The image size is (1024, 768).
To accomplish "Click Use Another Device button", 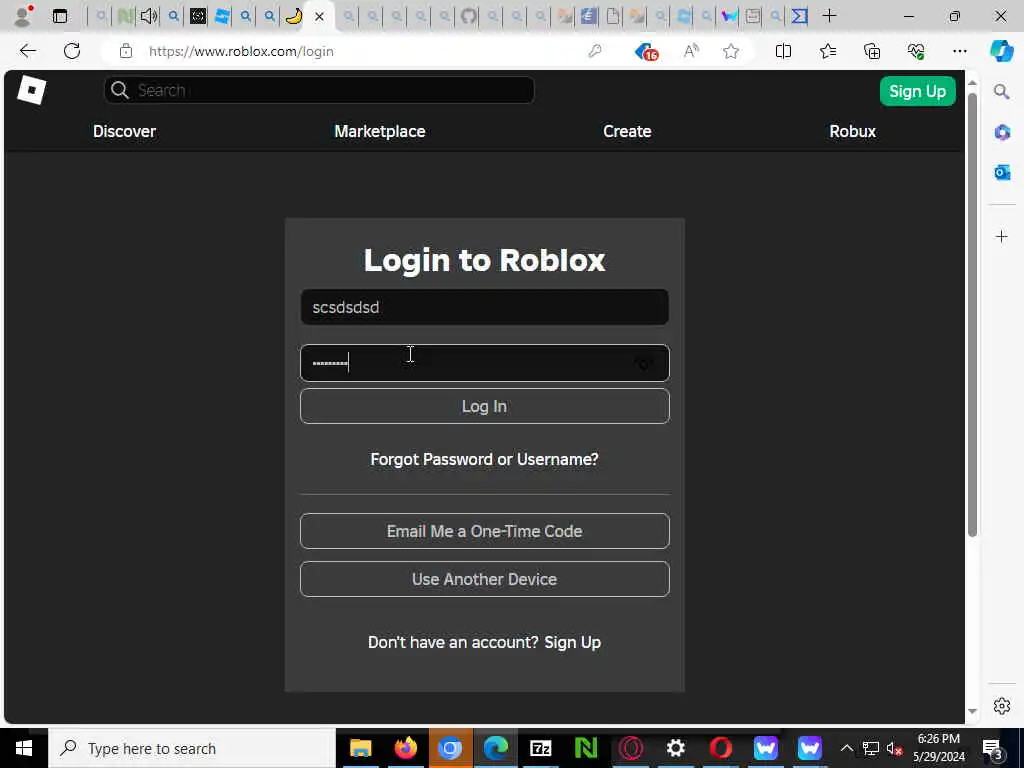I will 485,579.
